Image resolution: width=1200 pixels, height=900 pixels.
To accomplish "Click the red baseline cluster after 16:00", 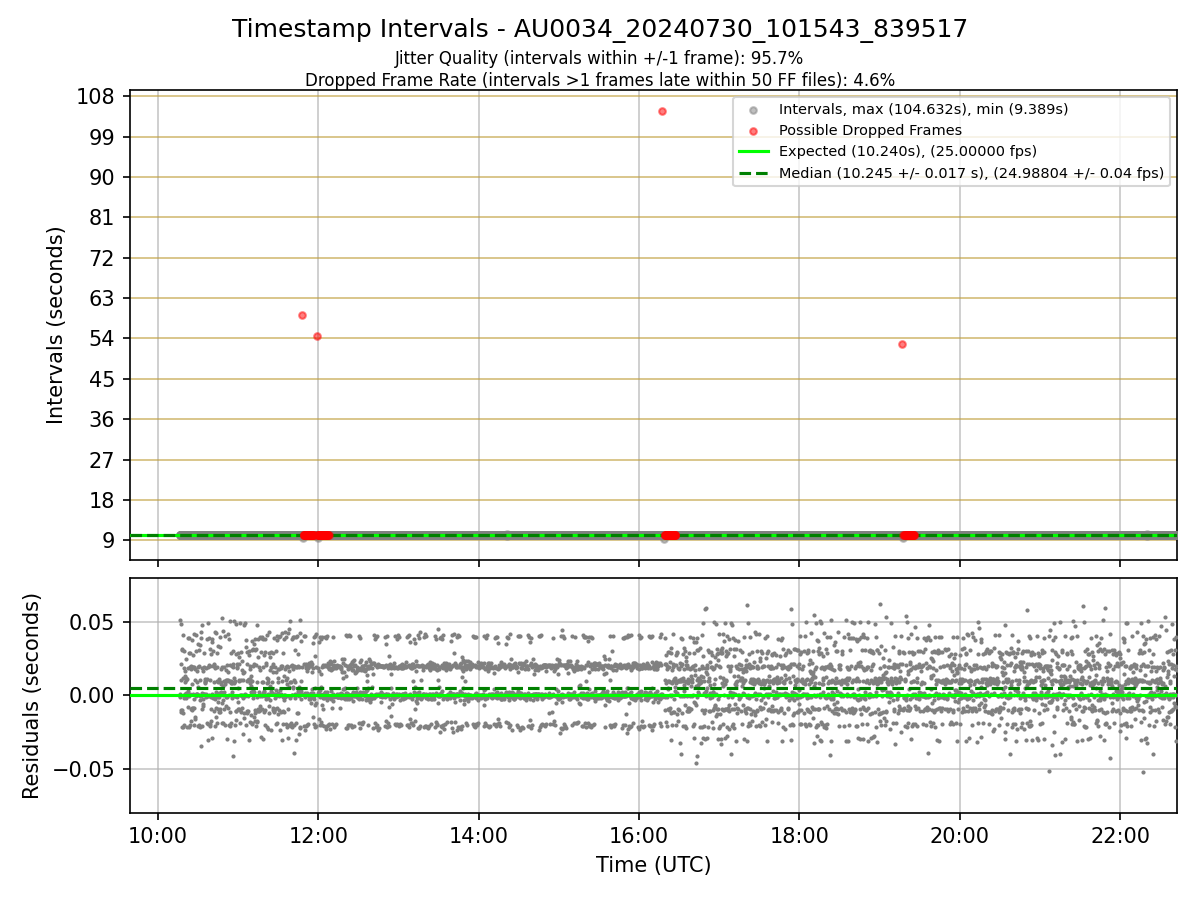I will point(670,535).
